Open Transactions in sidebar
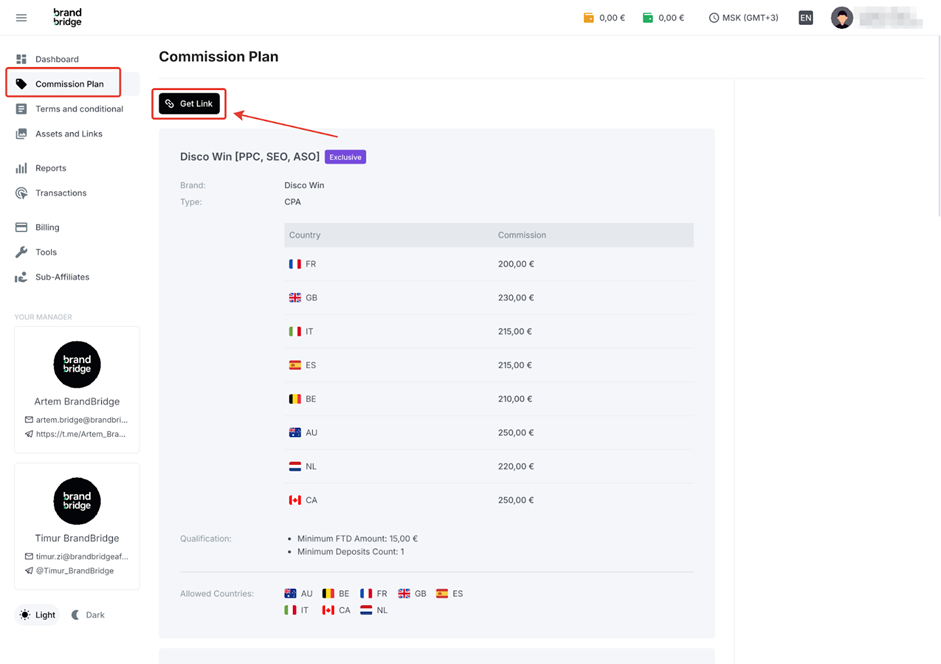 click(61, 193)
